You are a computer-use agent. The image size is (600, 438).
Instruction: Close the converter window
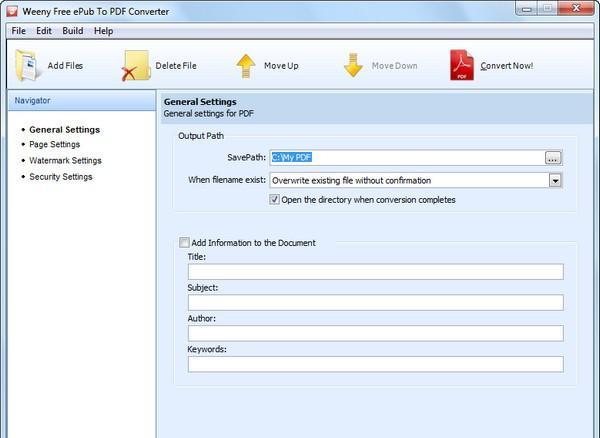tap(576, 8)
